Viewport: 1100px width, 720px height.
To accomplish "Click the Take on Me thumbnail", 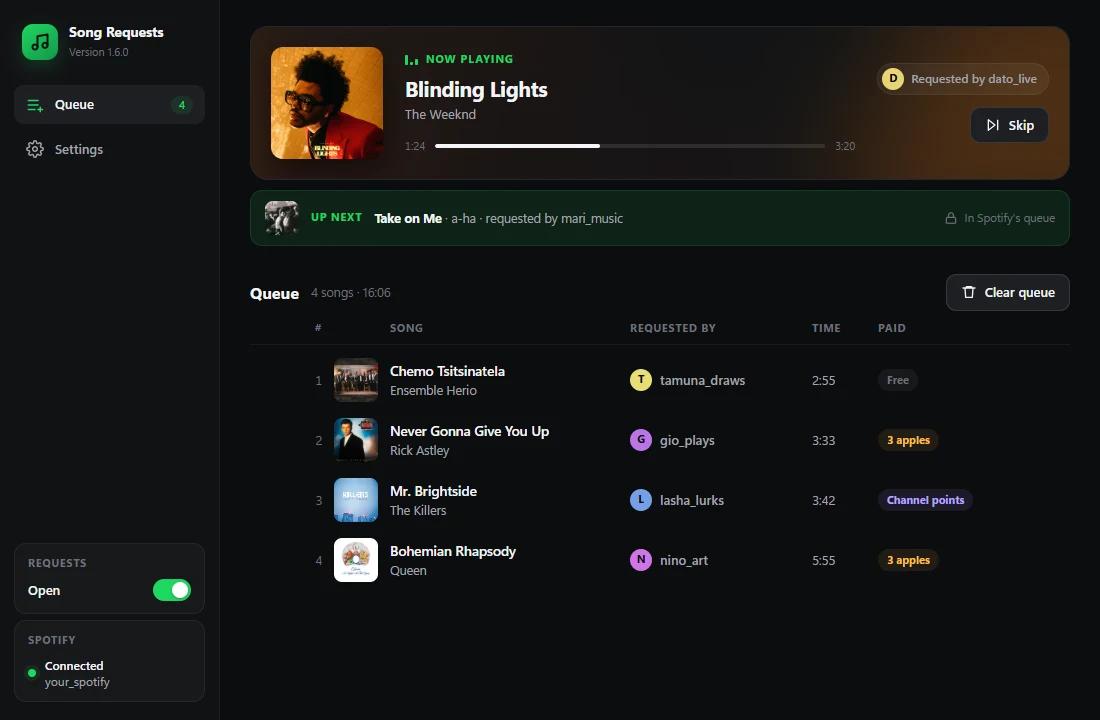I will [x=282, y=218].
